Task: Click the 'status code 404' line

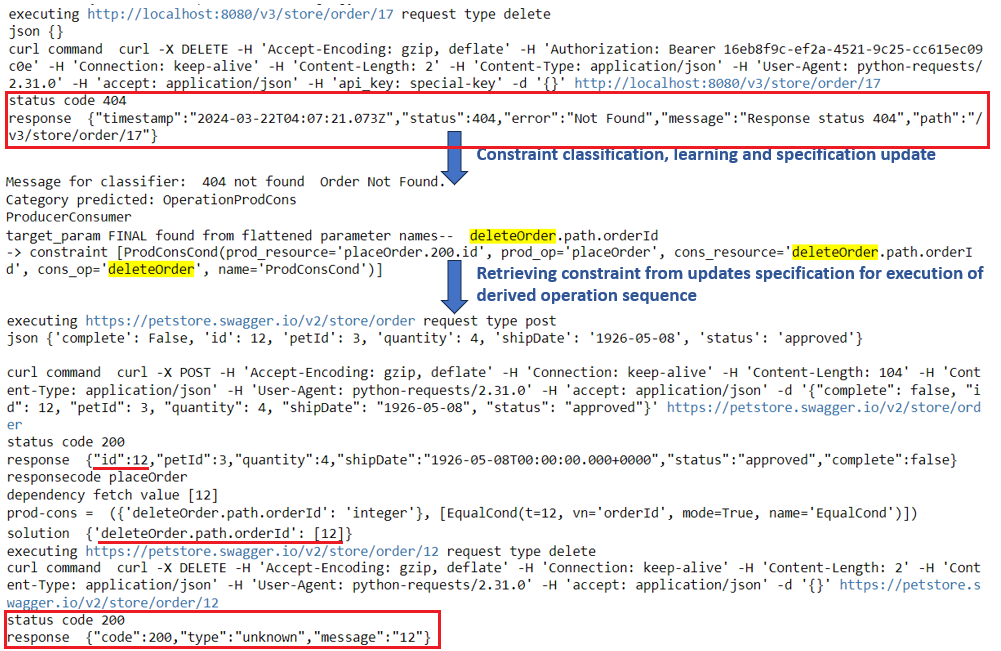Action: (x=68, y=100)
